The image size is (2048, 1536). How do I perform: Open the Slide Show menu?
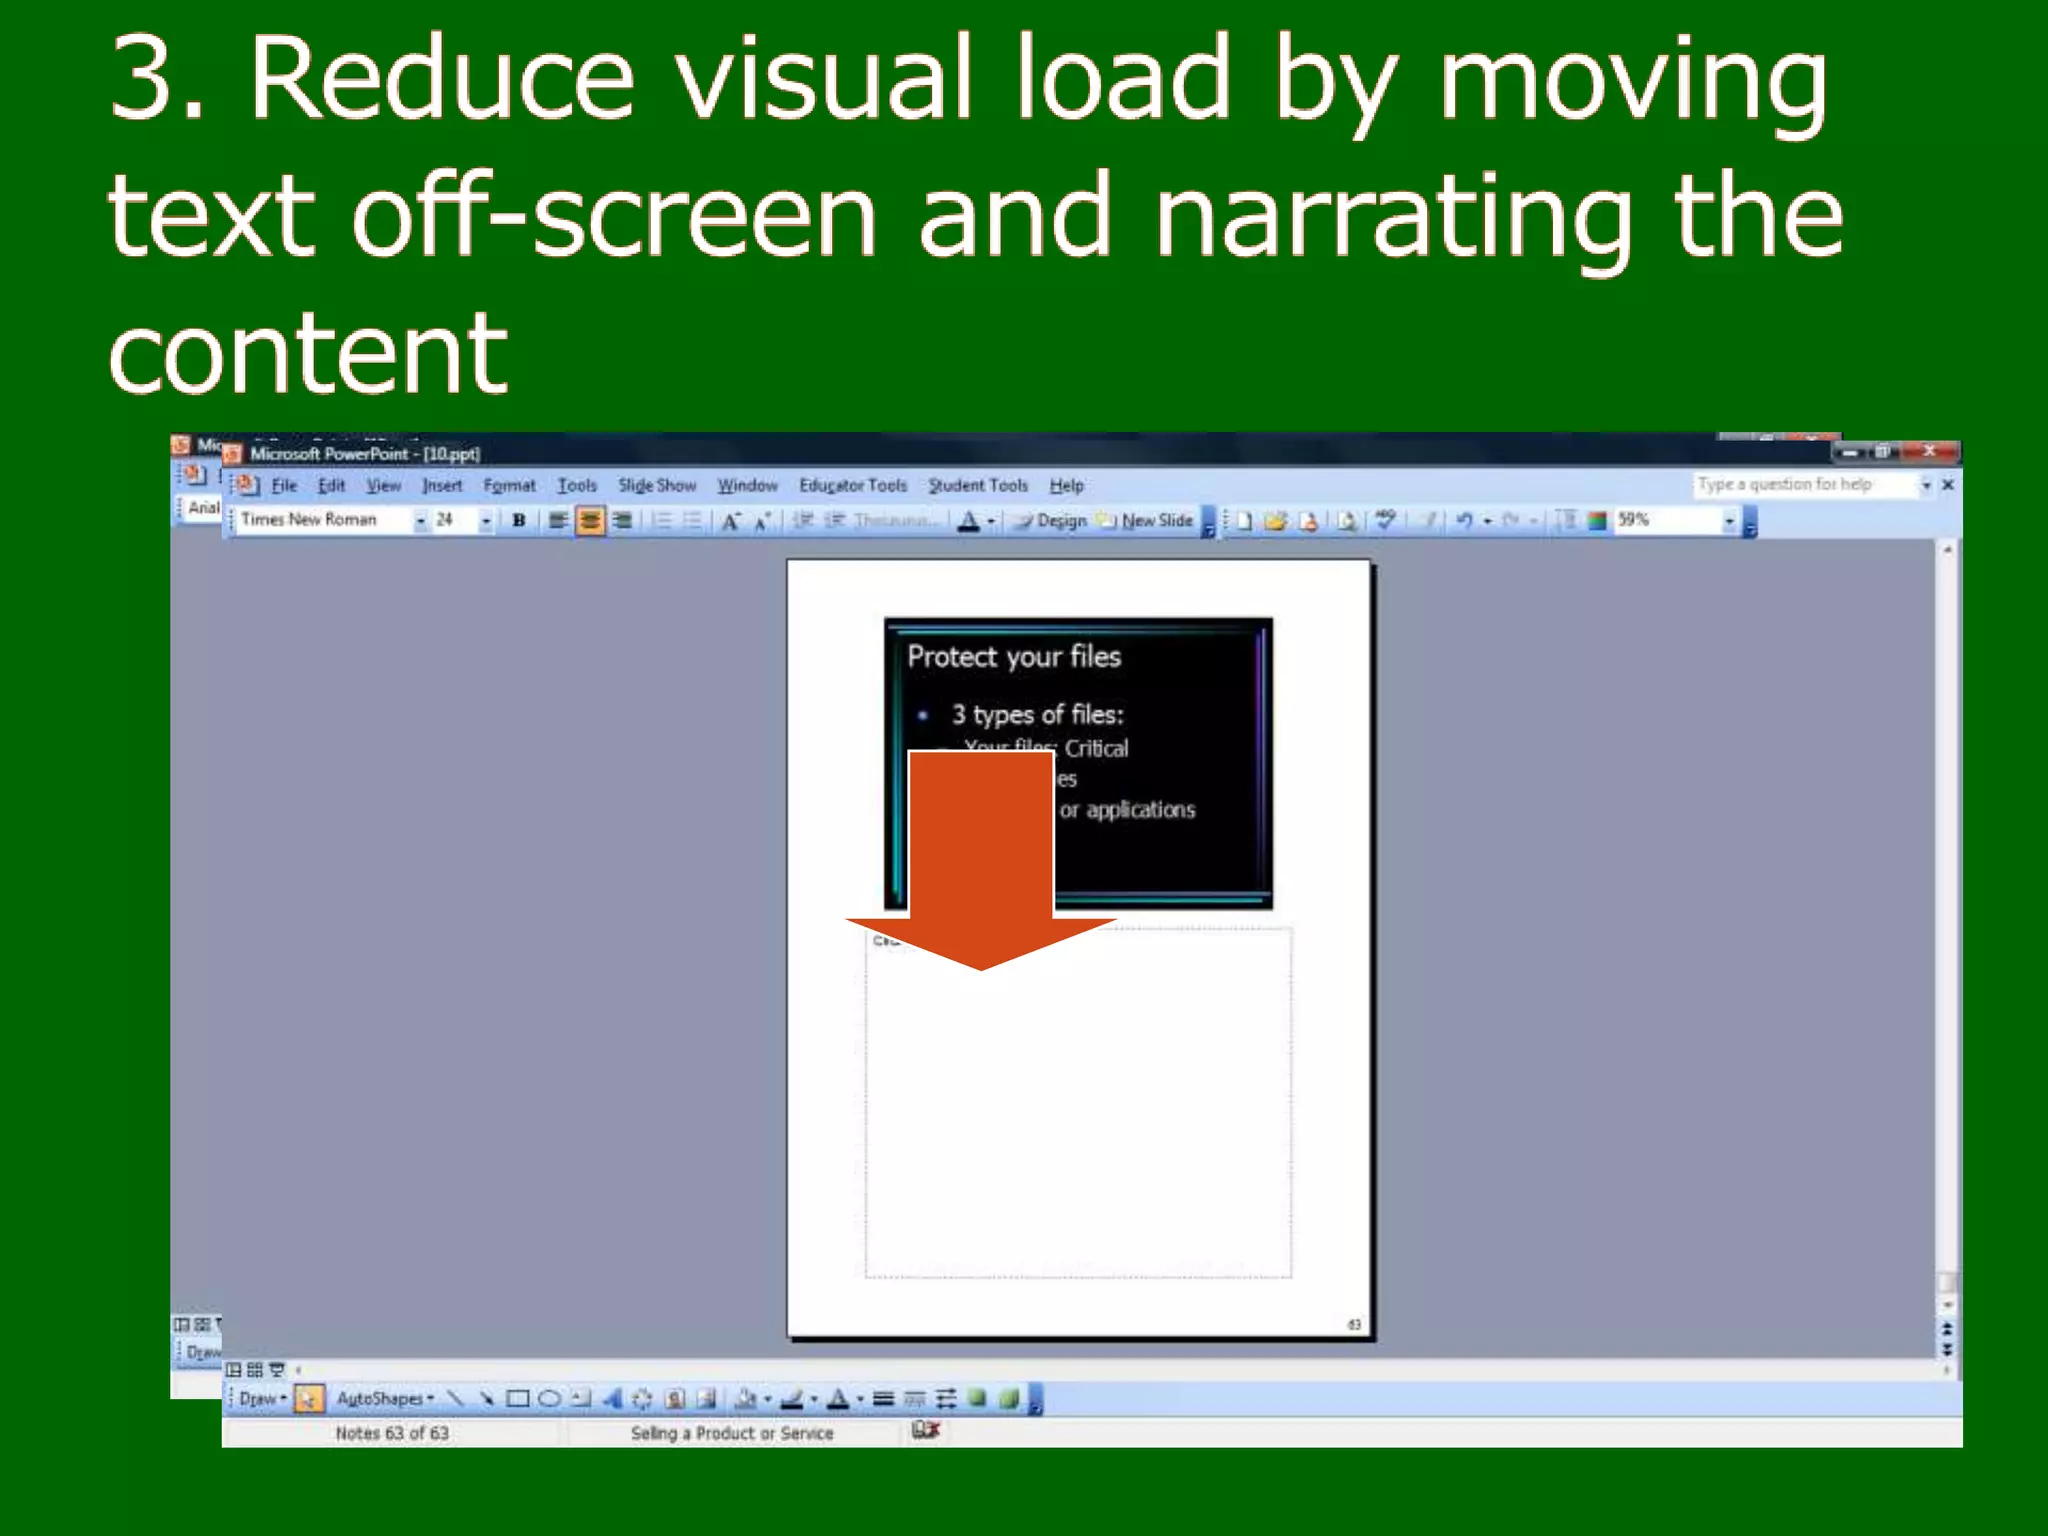coord(656,485)
